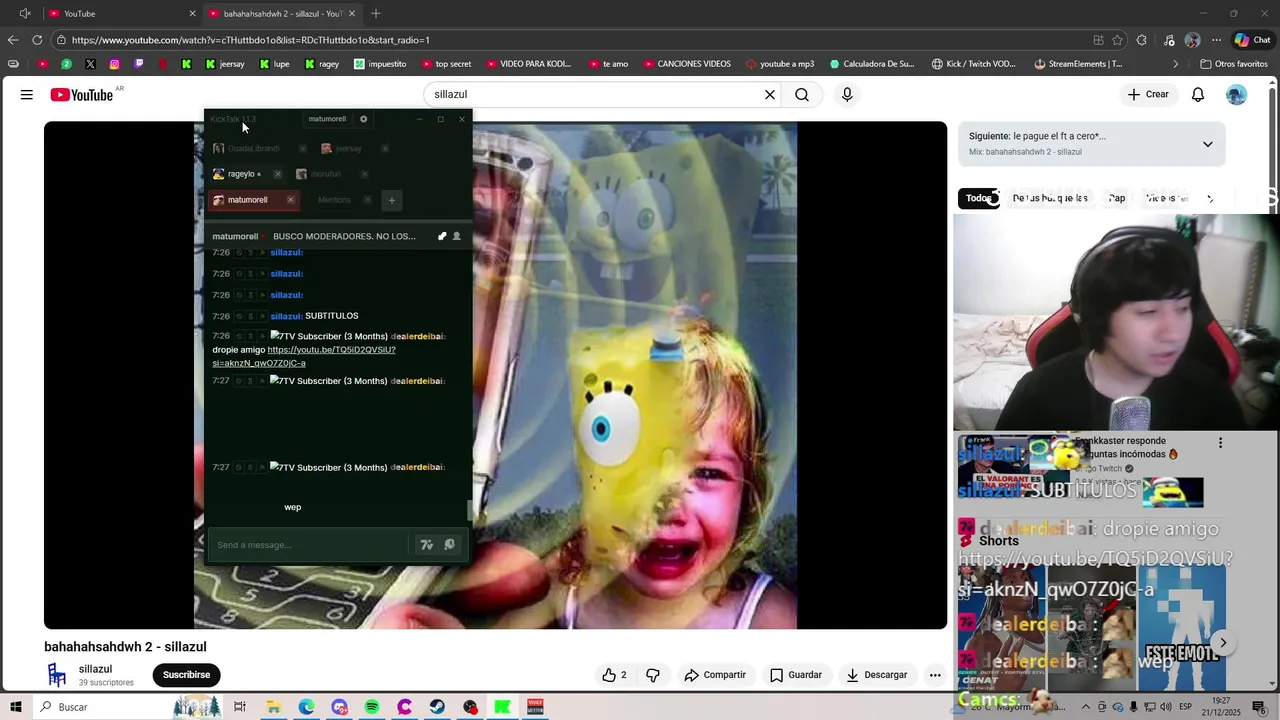
Task: Open the pinned message icon in KickTalk chat header
Action: (x=442, y=237)
